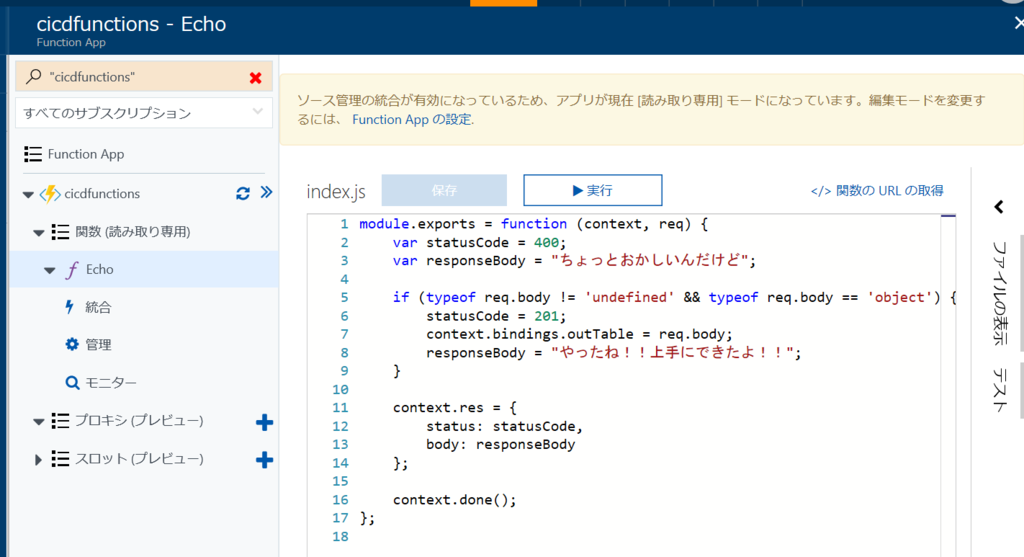The image size is (1024, 557).
Task: Close the blade with top-right X
Action: (1019, 24)
